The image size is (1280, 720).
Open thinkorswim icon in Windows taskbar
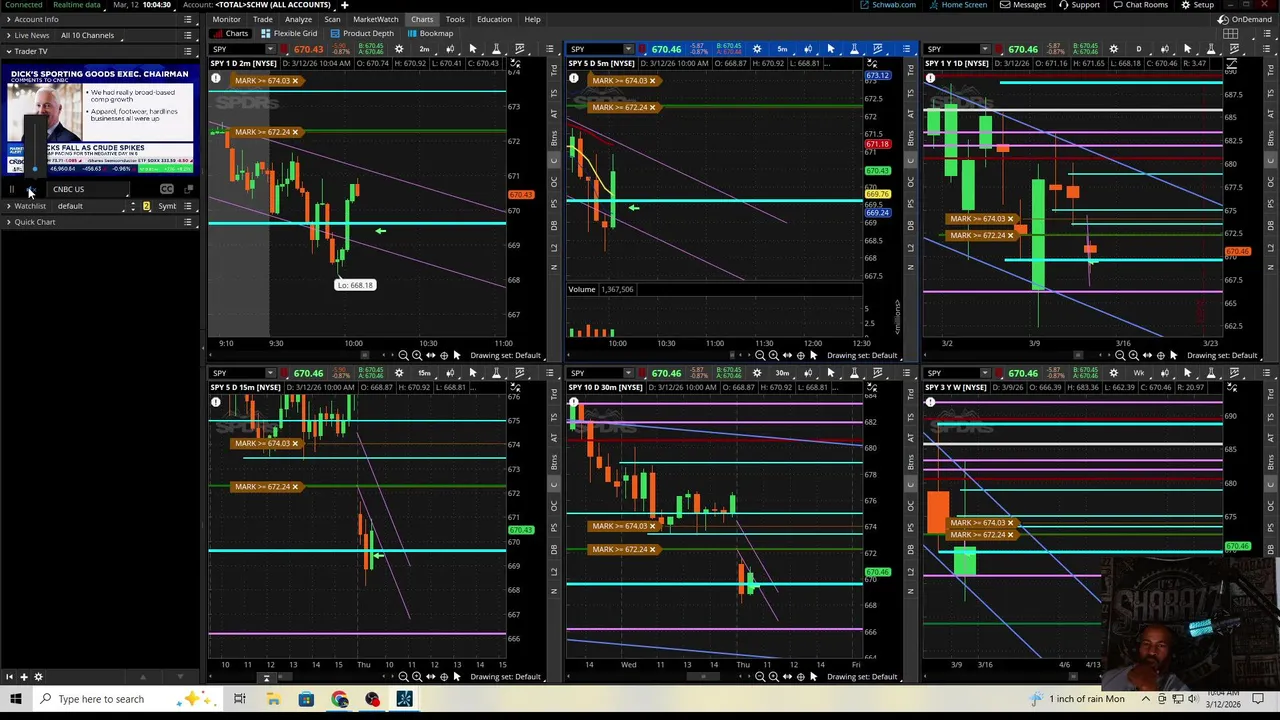pyautogui.click(x=405, y=699)
